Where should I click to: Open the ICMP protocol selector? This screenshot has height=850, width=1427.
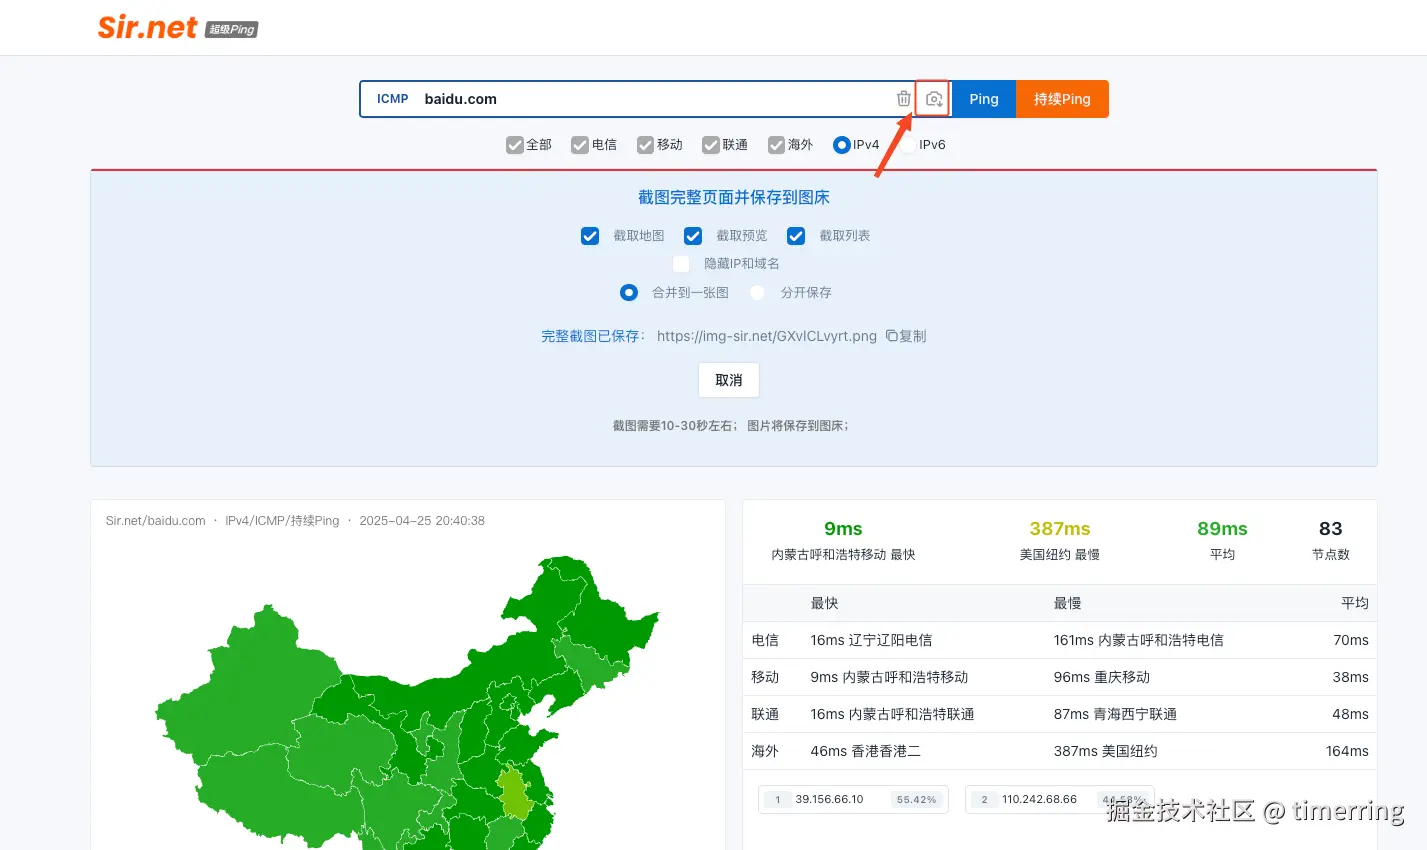[x=392, y=99]
